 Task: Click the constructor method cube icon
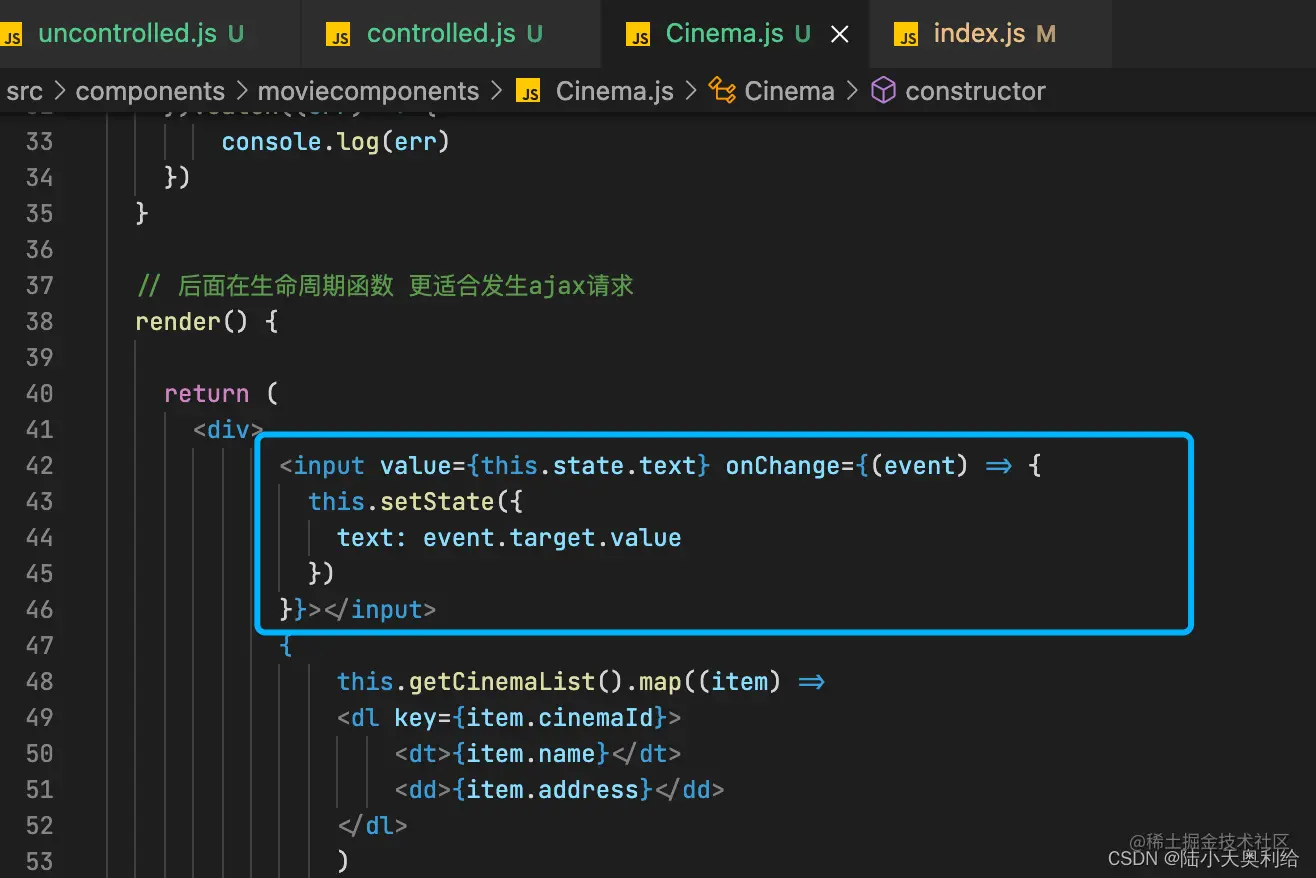tap(883, 91)
